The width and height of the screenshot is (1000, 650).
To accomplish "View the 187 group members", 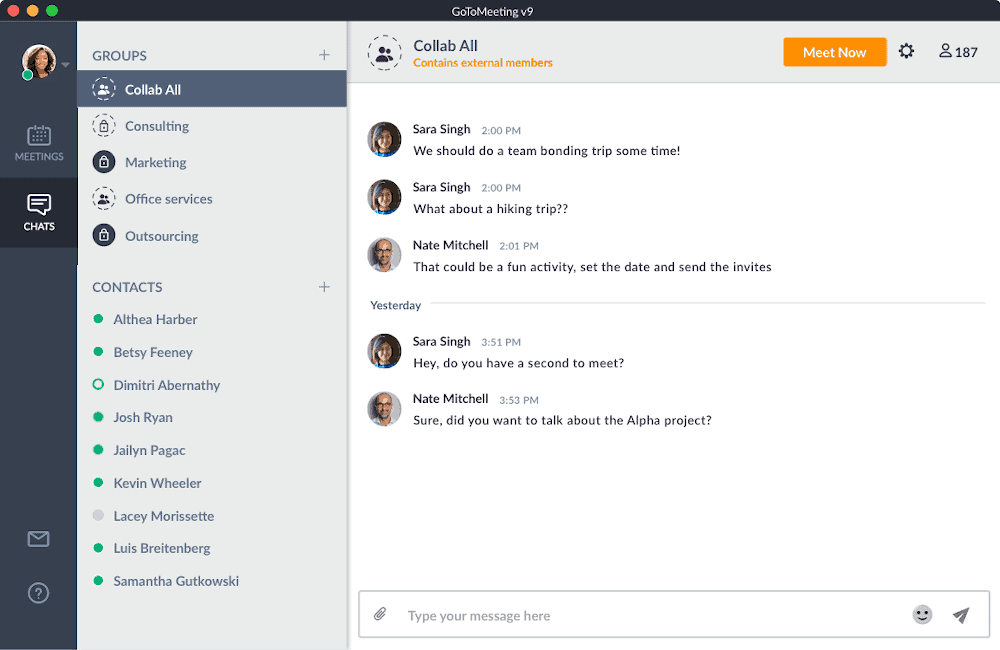I will [957, 51].
